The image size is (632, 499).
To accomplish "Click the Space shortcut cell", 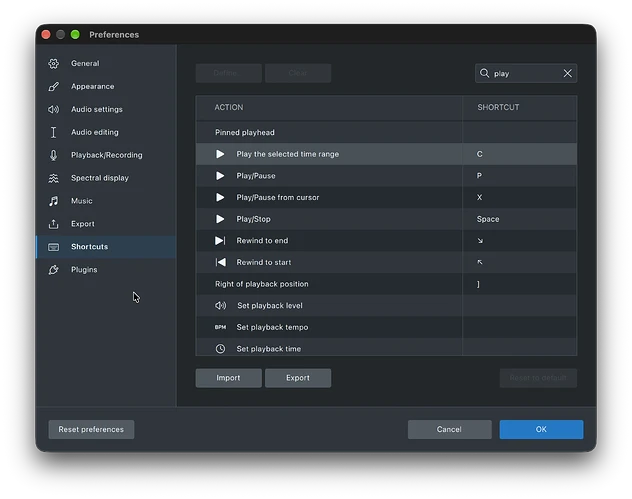I will 520,219.
